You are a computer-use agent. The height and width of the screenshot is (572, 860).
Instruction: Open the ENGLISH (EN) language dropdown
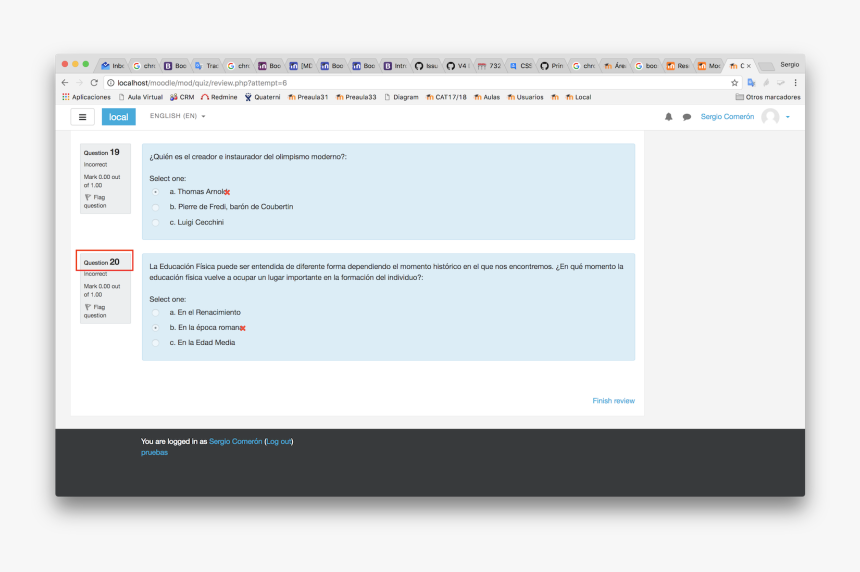(x=177, y=116)
